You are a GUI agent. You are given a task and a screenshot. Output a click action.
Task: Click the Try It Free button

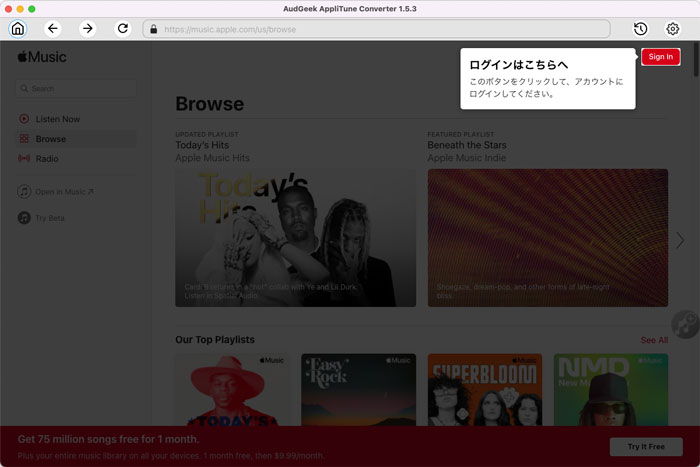(646, 446)
